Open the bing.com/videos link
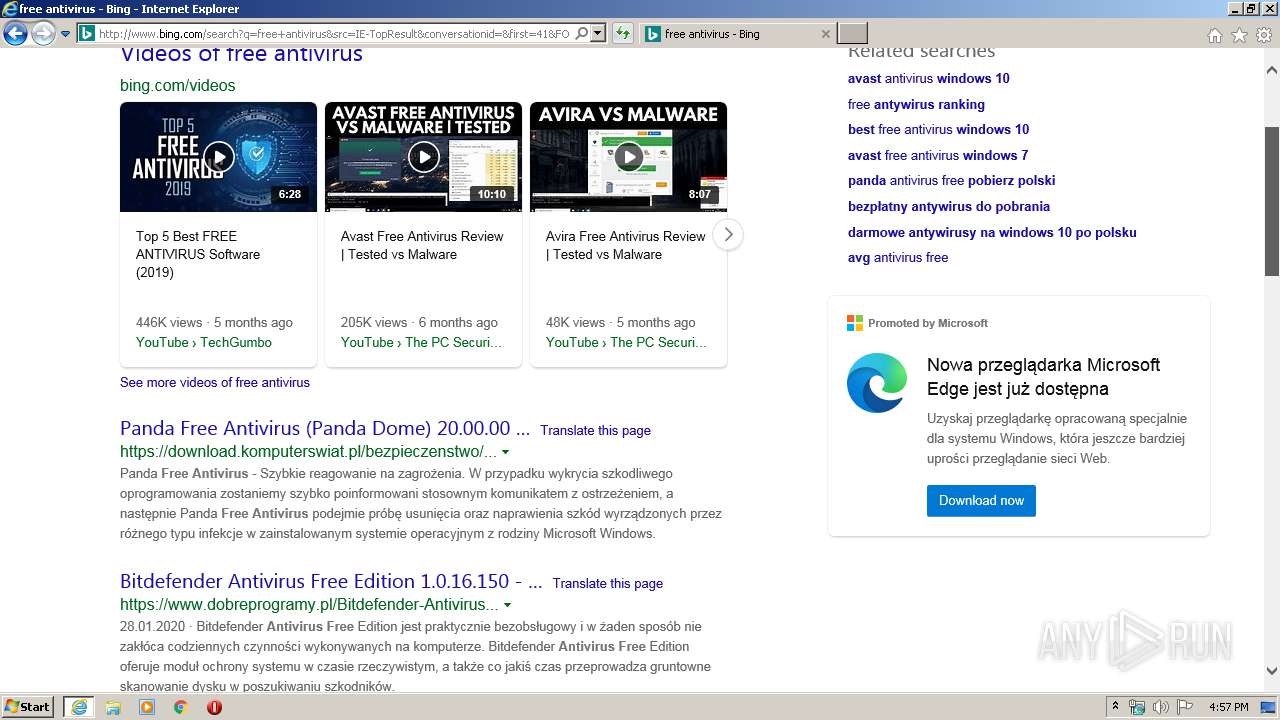Screen dimensions: 1280x720 pyautogui.click(x=178, y=86)
